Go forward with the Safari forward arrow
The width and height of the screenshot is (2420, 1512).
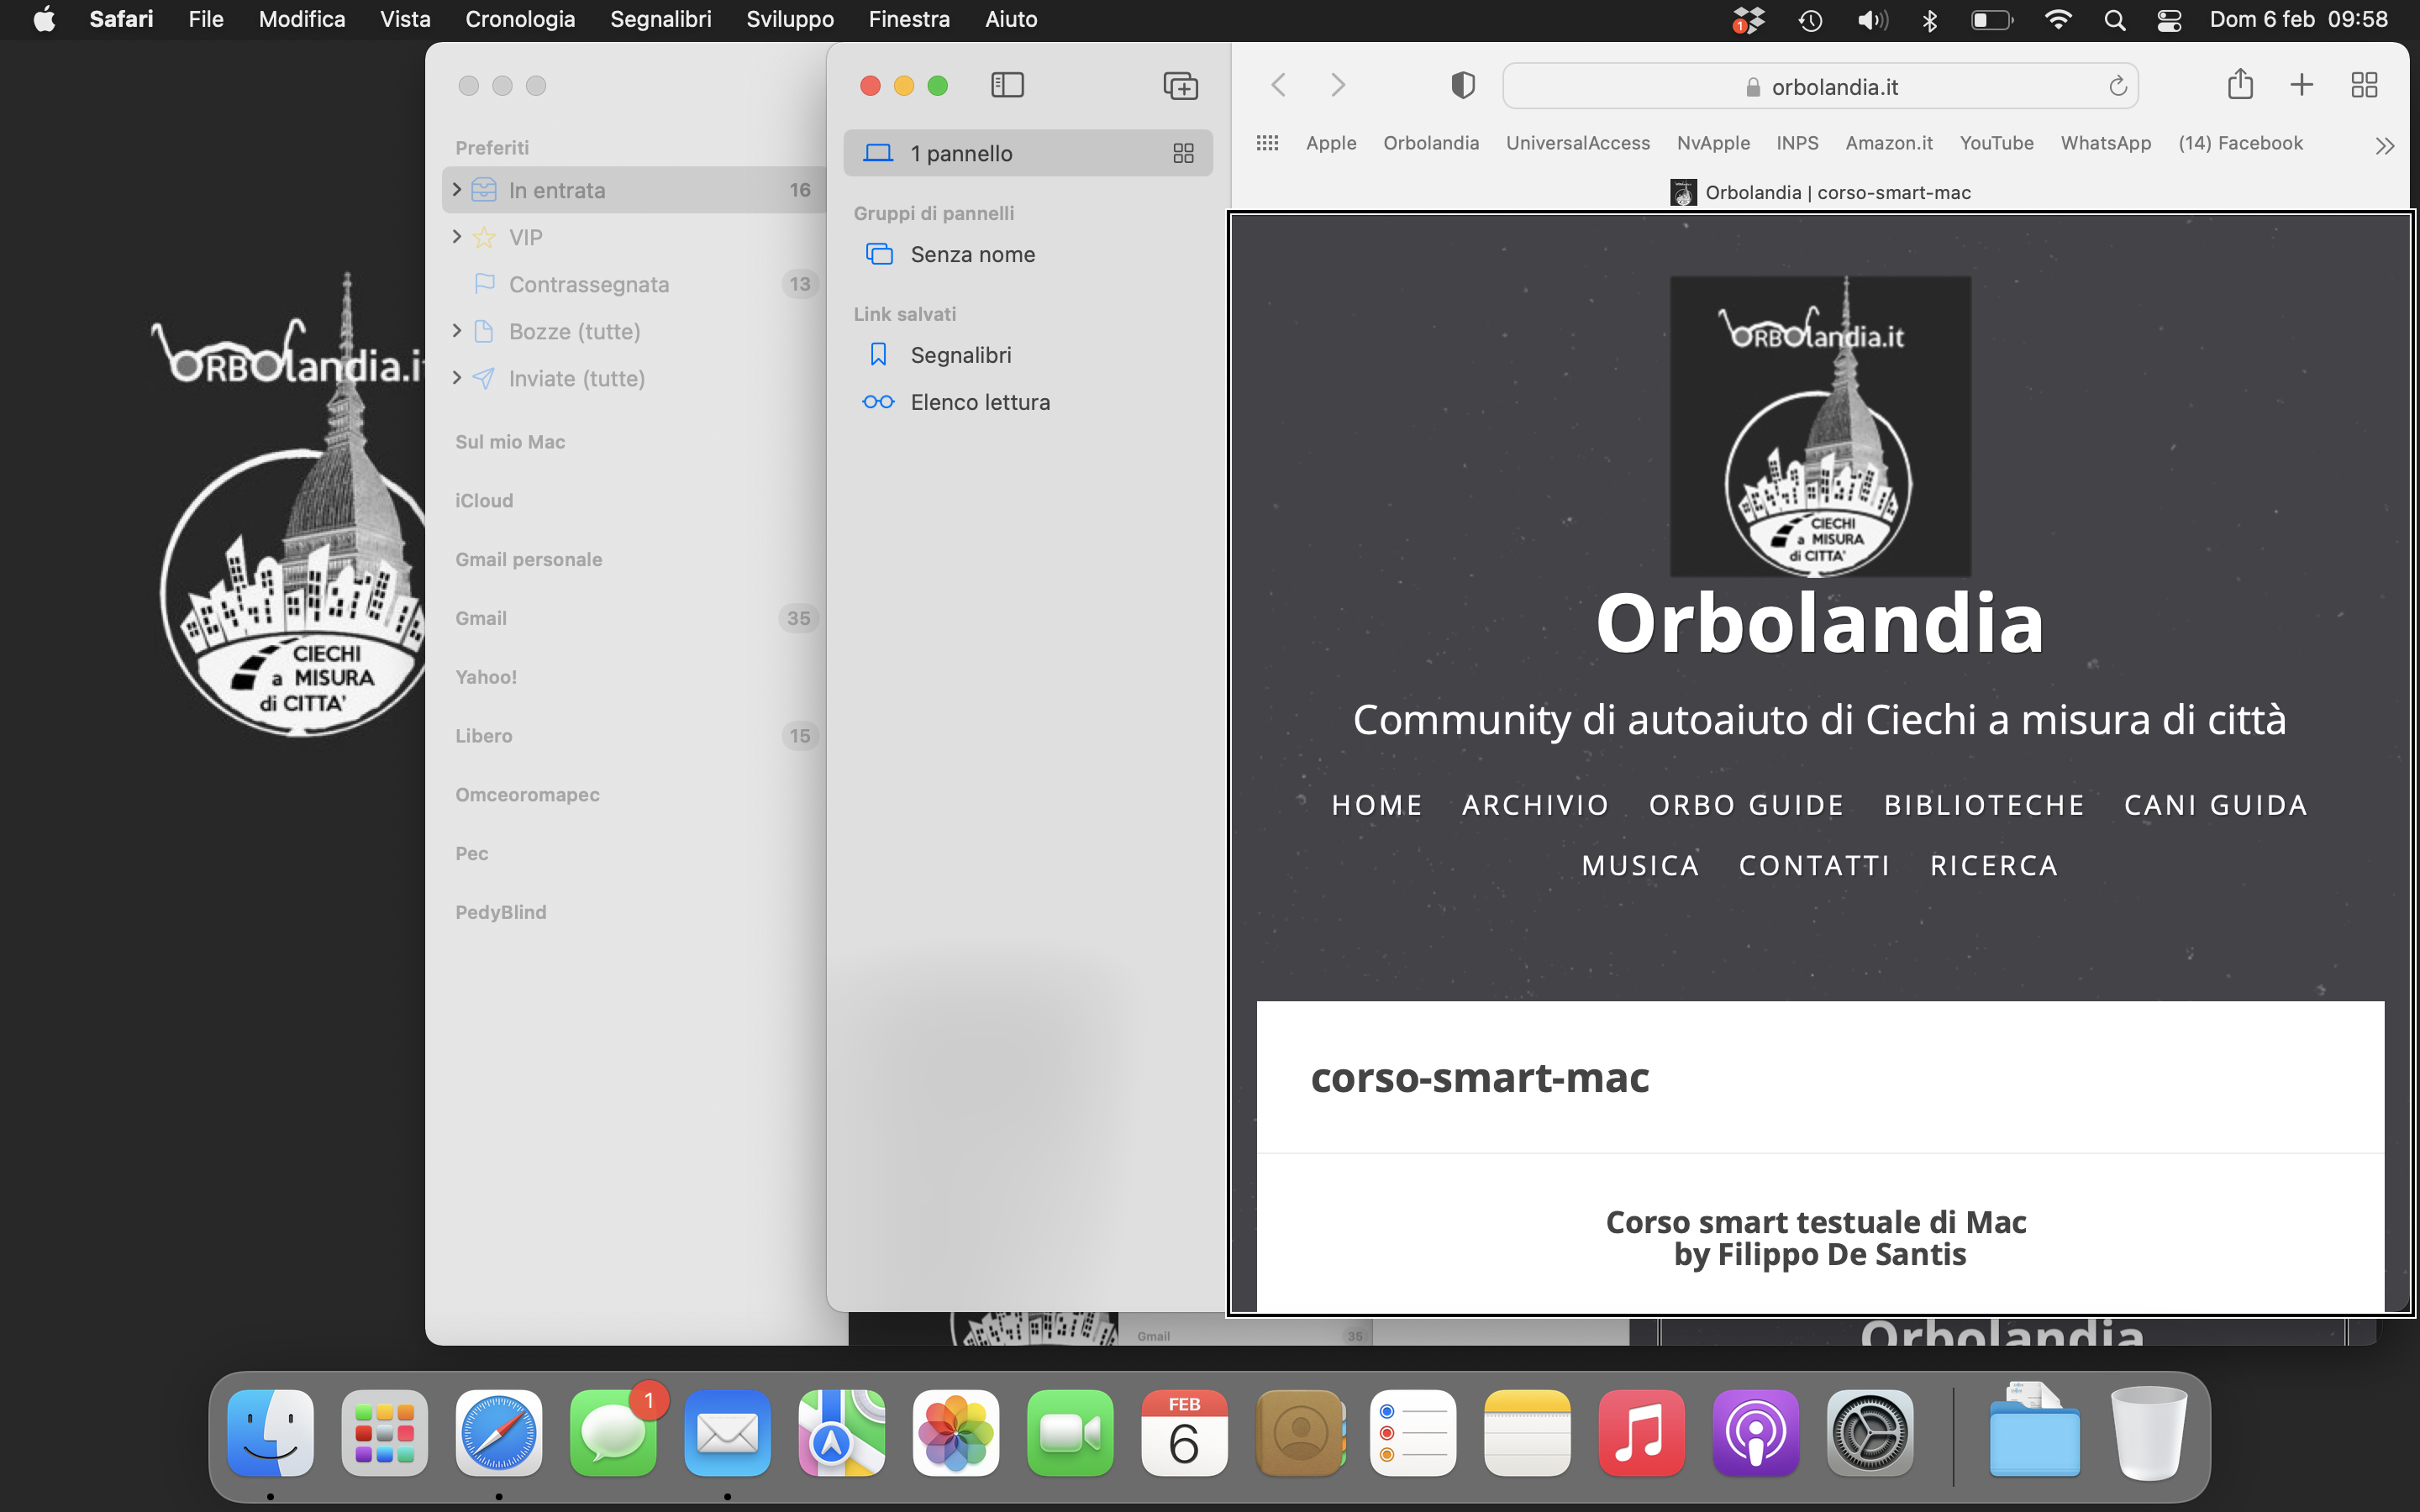point(1338,85)
